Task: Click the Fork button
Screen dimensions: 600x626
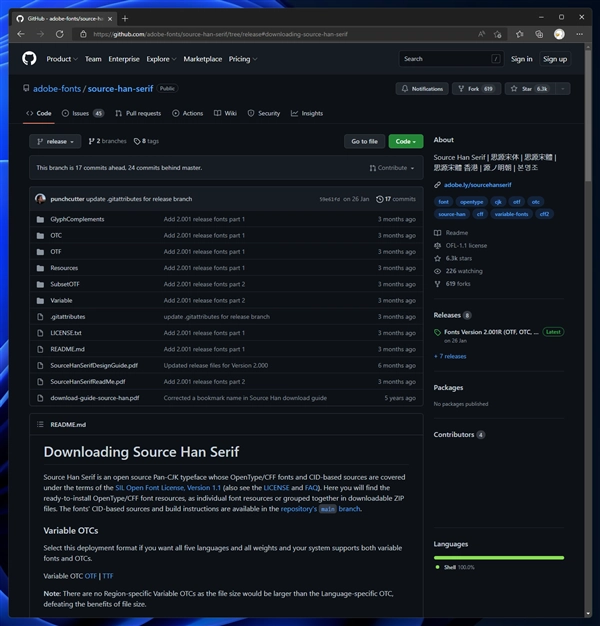Action: coord(476,89)
